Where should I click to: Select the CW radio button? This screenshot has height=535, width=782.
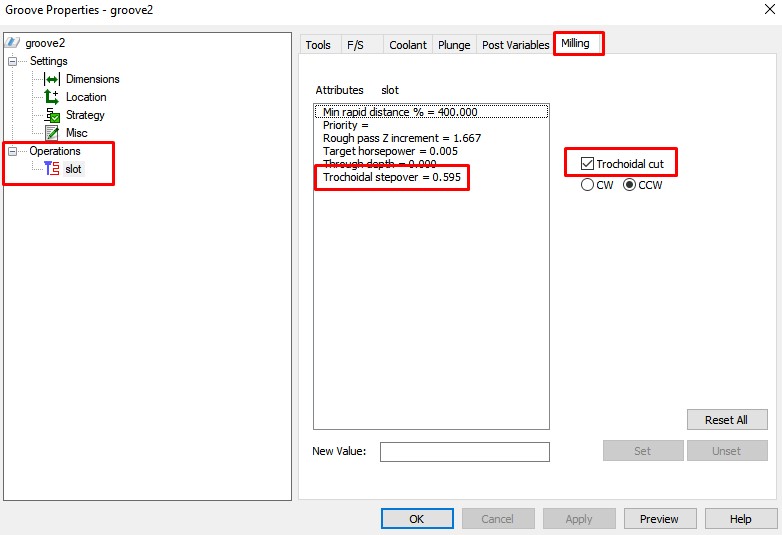tap(587, 185)
